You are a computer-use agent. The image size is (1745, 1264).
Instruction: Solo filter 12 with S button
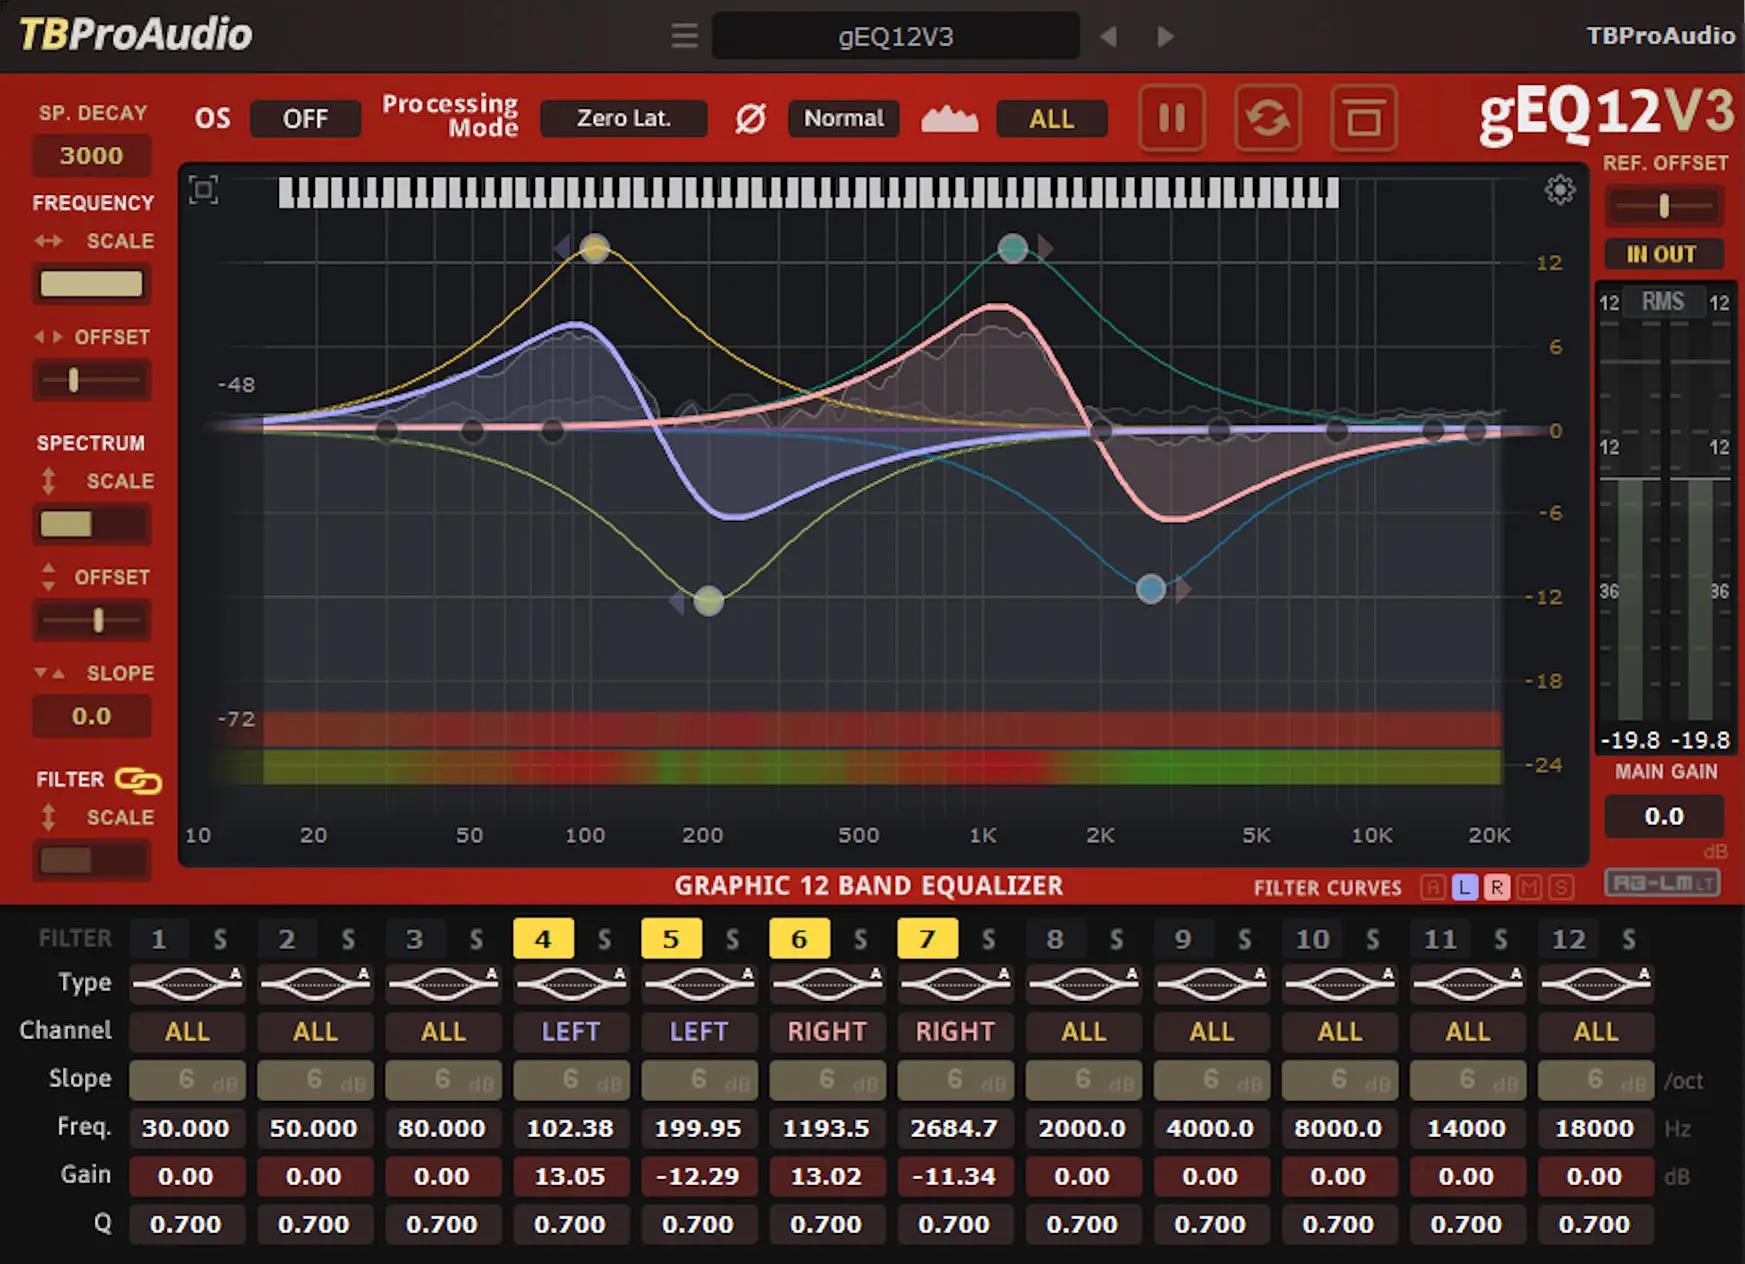click(1629, 939)
